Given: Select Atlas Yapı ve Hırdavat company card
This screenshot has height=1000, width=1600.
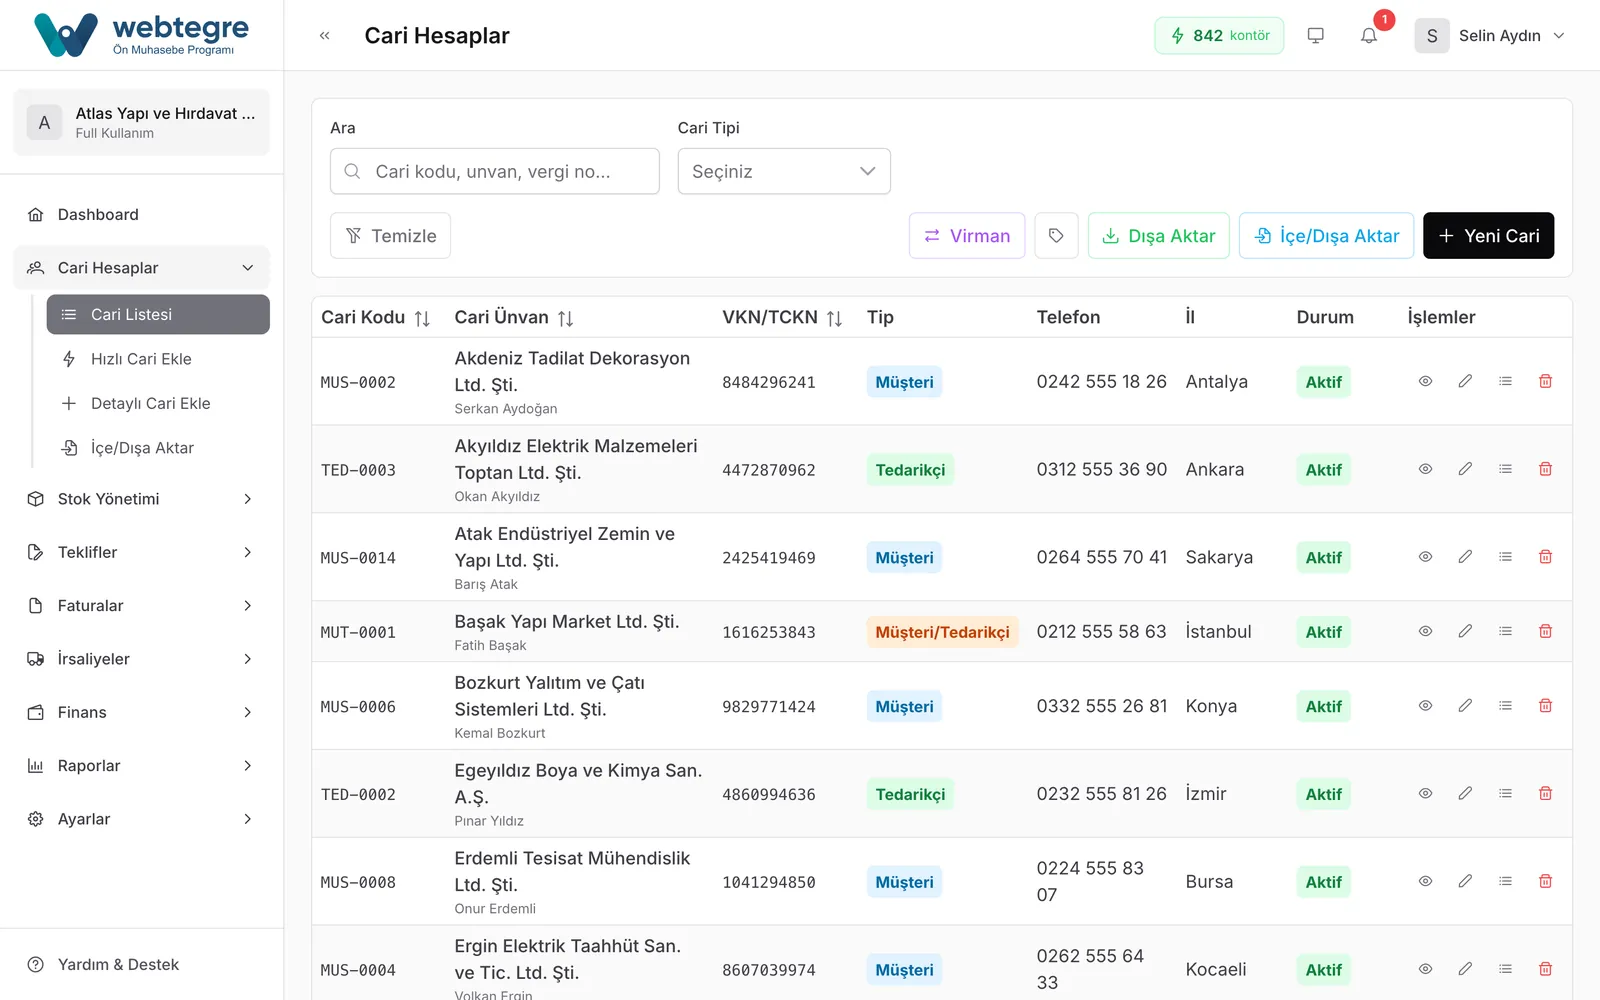Looking at the screenshot, I should (142, 122).
